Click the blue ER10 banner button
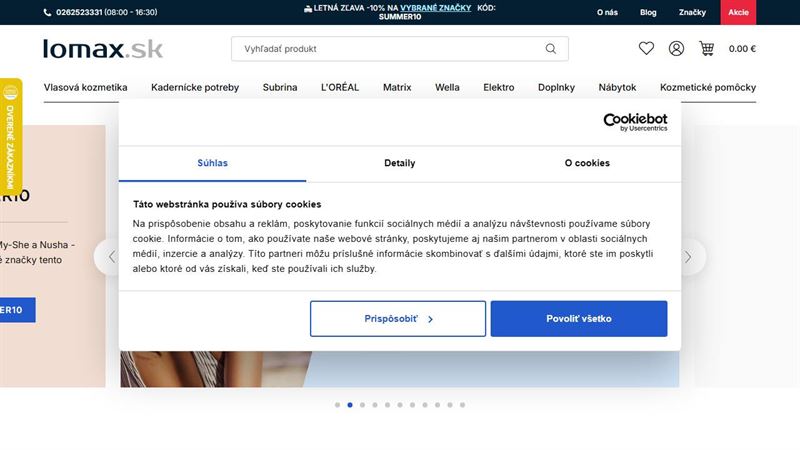800x450 pixels. 17,310
